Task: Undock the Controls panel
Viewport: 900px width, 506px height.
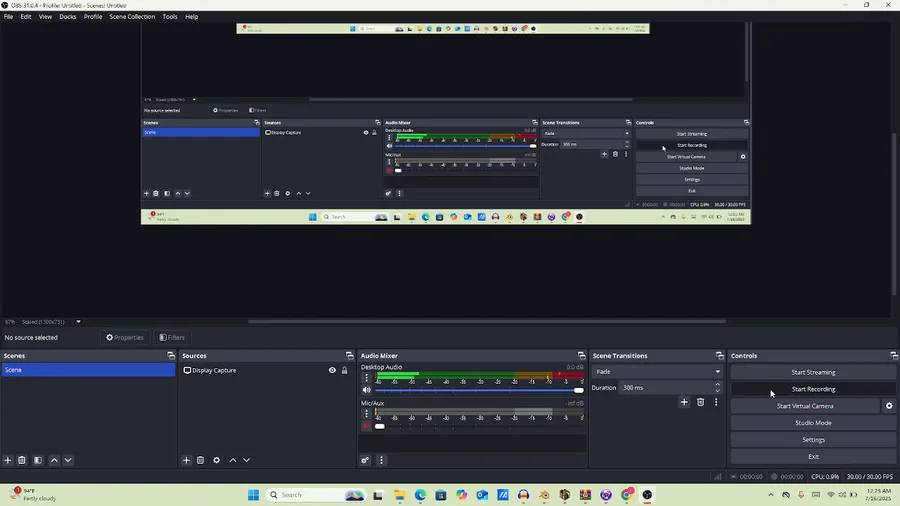Action: coord(894,356)
